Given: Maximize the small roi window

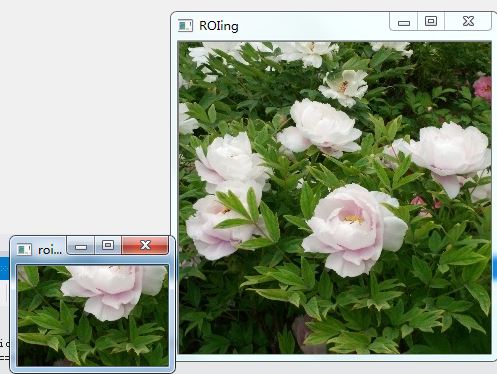Looking at the screenshot, I should click(108, 246).
